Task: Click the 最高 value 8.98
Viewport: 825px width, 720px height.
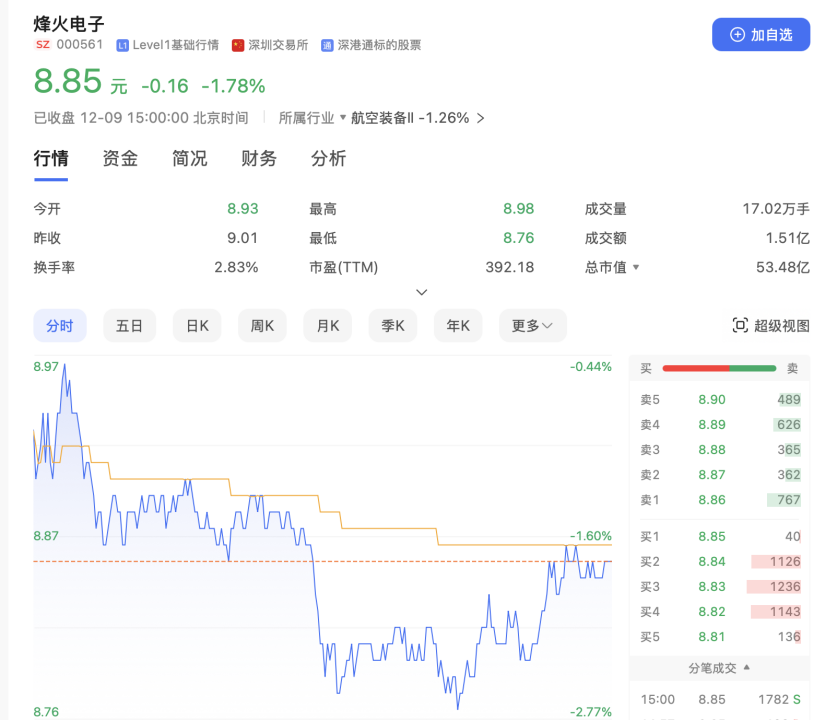Action: 518,209
